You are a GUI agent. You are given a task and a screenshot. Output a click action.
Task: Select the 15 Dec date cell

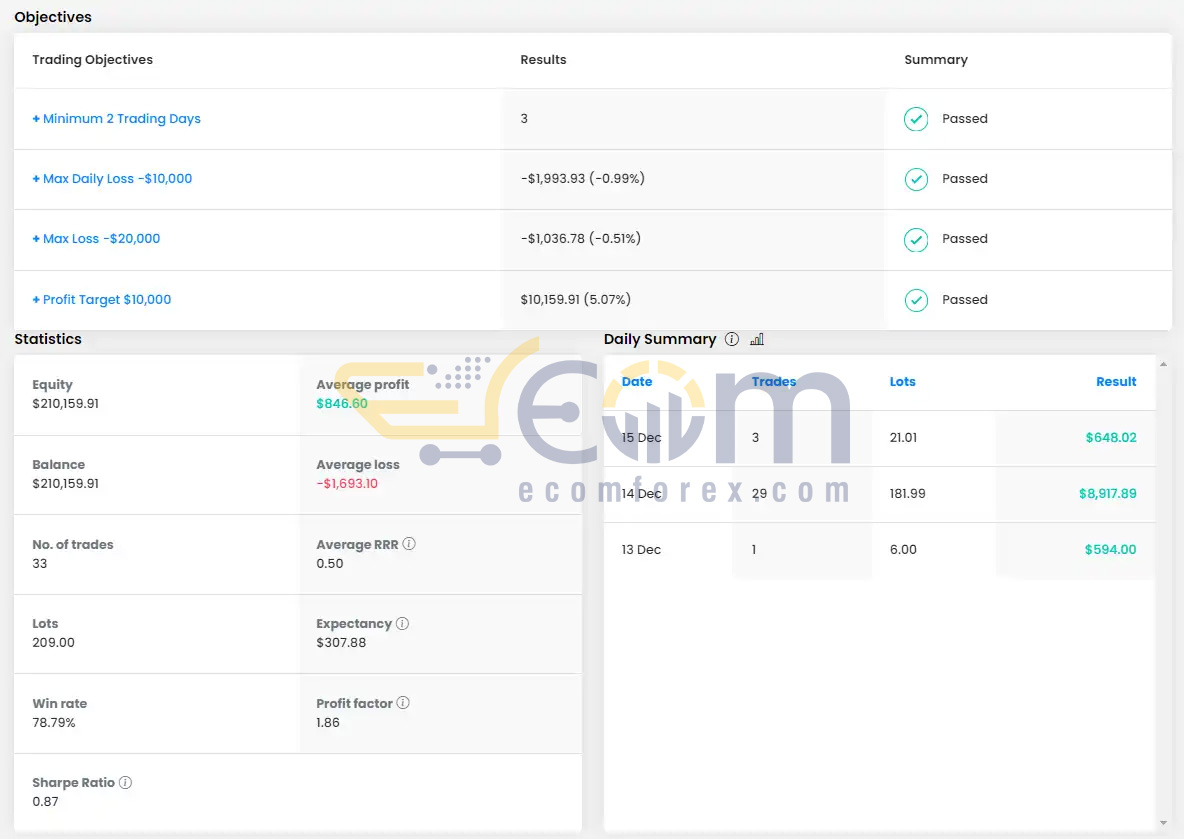pos(641,437)
